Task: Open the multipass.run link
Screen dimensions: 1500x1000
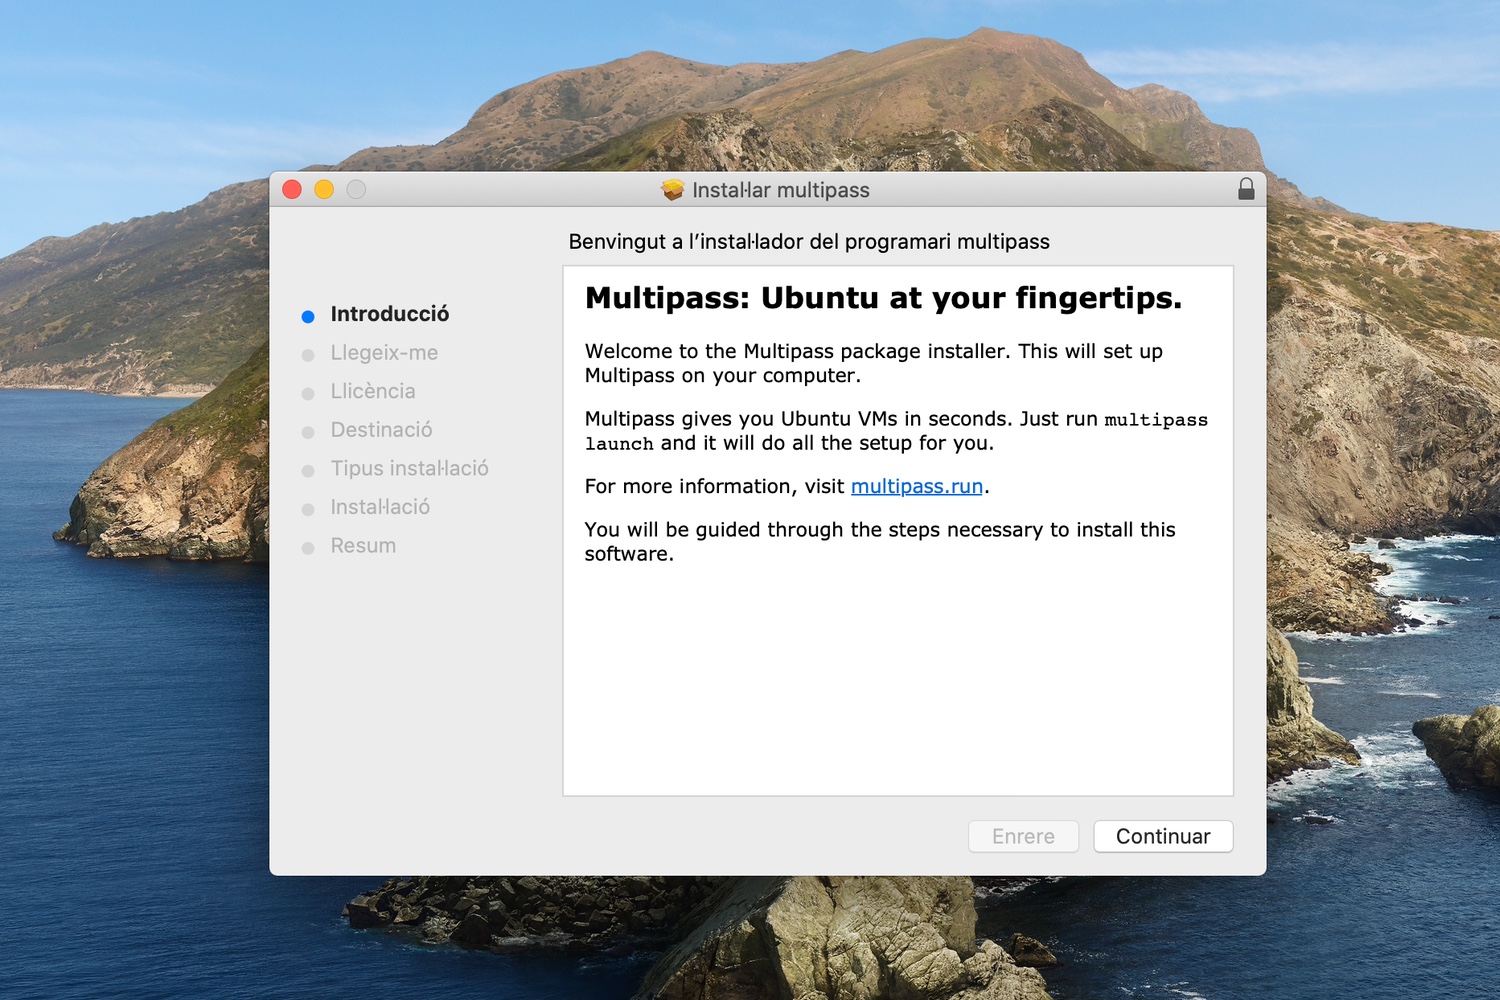Action: coord(917,486)
